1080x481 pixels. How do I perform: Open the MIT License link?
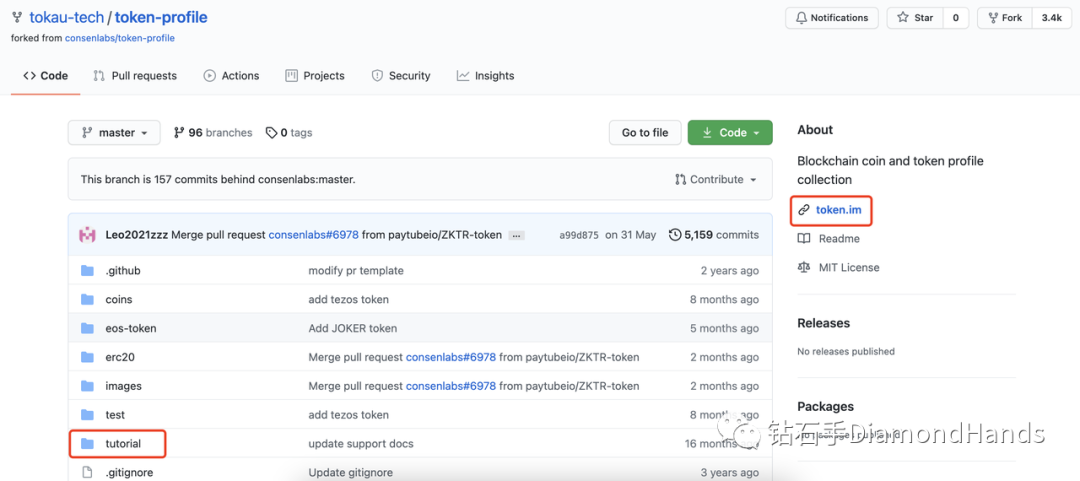coord(849,268)
